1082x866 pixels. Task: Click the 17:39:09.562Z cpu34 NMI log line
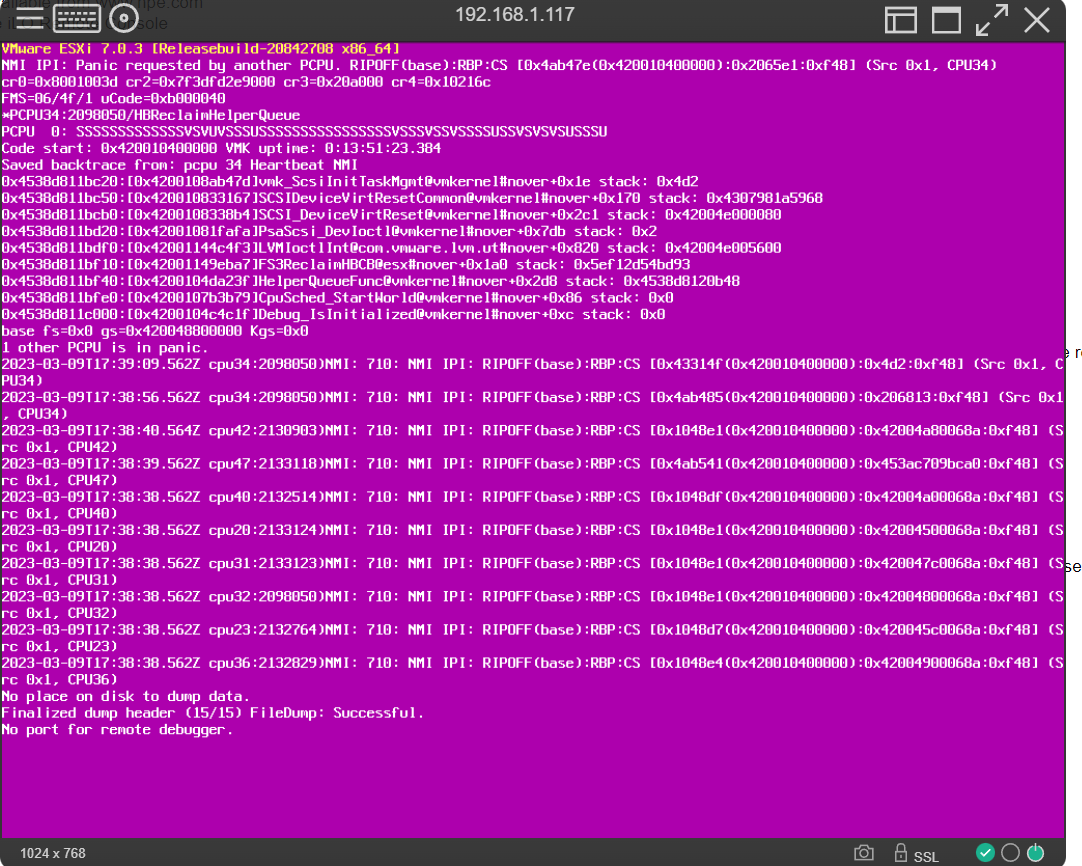click(x=533, y=372)
